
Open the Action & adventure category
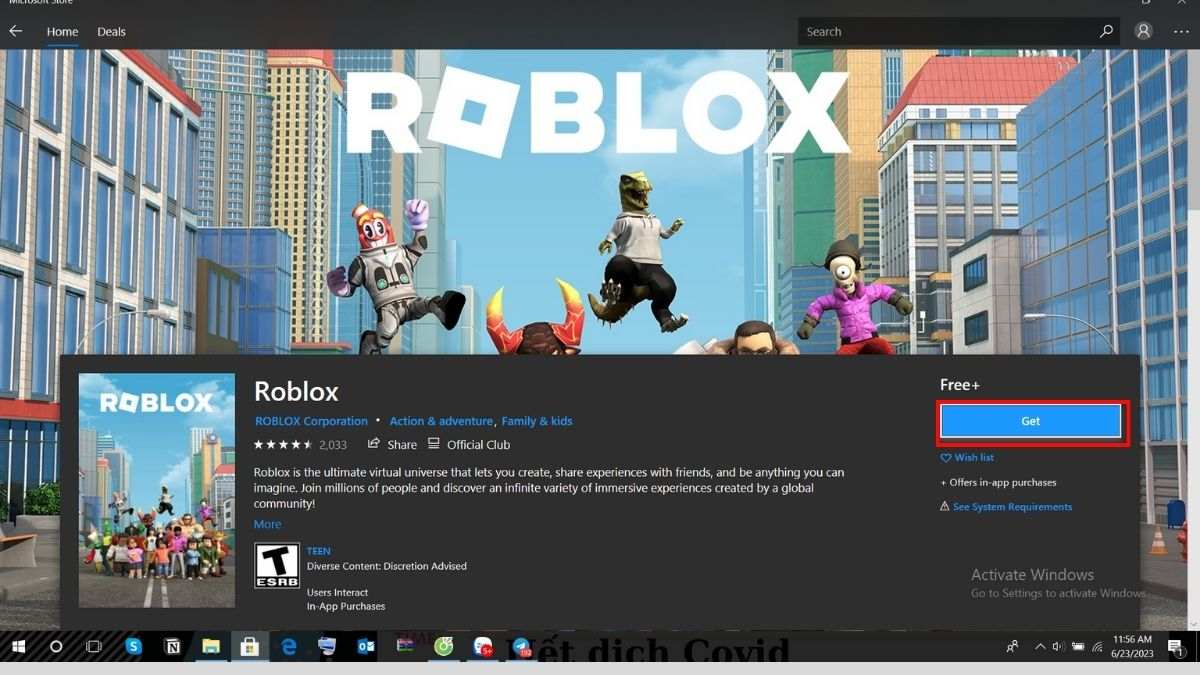[x=440, y=421]
